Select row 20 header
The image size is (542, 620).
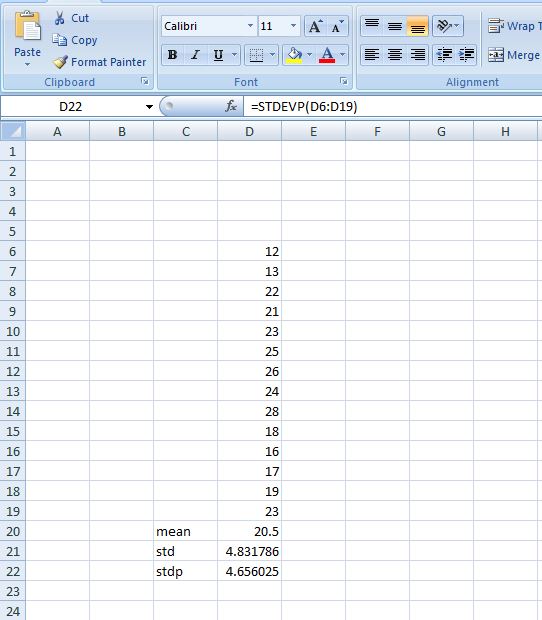click(13, 531)
